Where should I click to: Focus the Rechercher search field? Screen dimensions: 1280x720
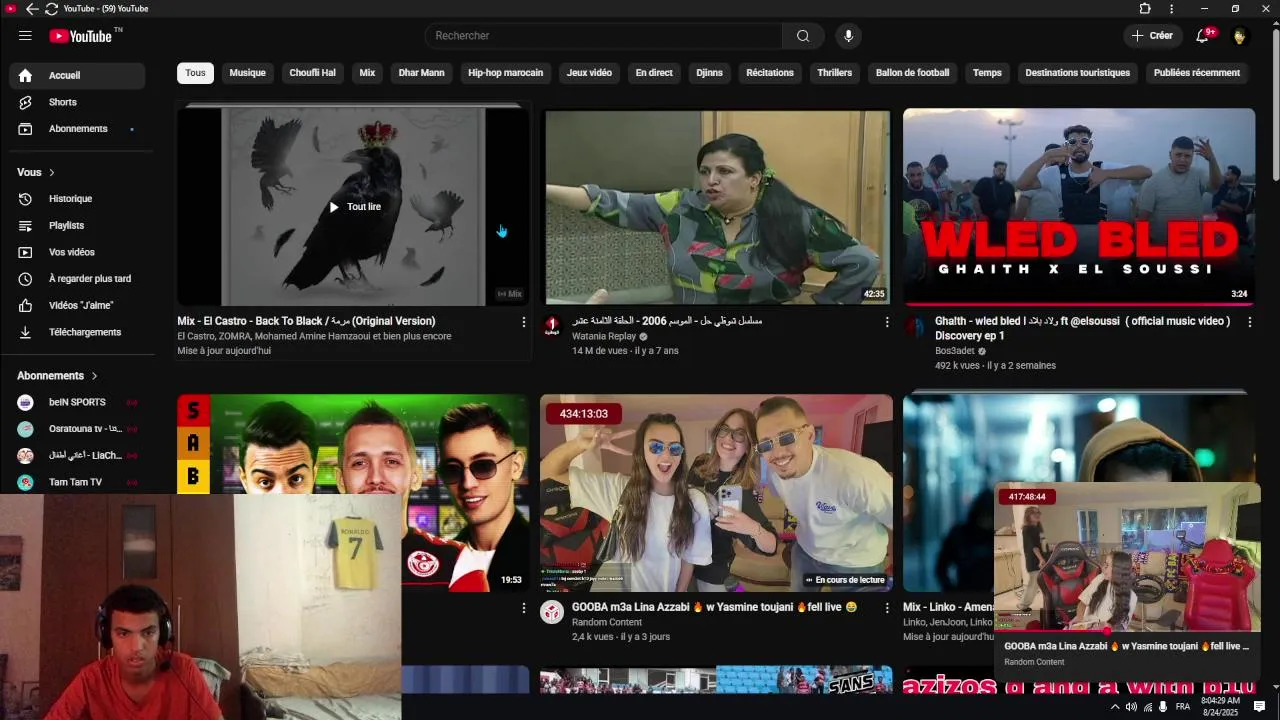point(603,36)
